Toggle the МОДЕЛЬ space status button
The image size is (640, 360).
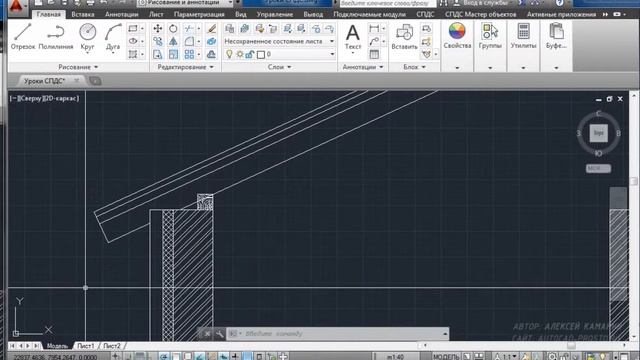coord(446,357)
